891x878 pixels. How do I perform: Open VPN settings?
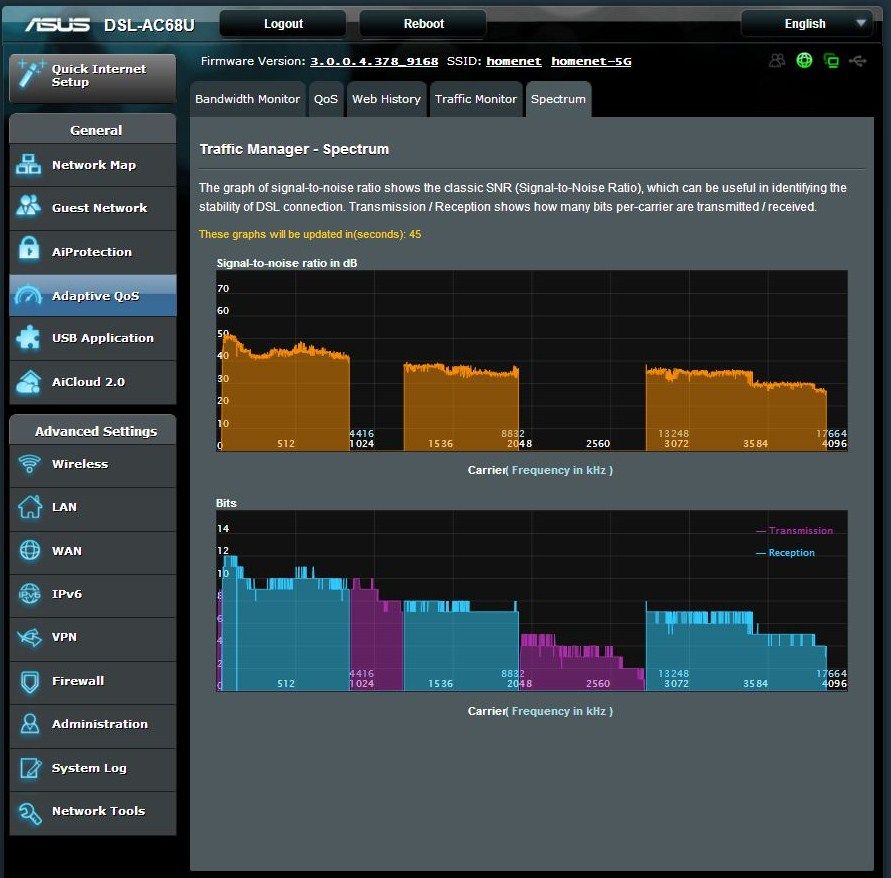93,638
